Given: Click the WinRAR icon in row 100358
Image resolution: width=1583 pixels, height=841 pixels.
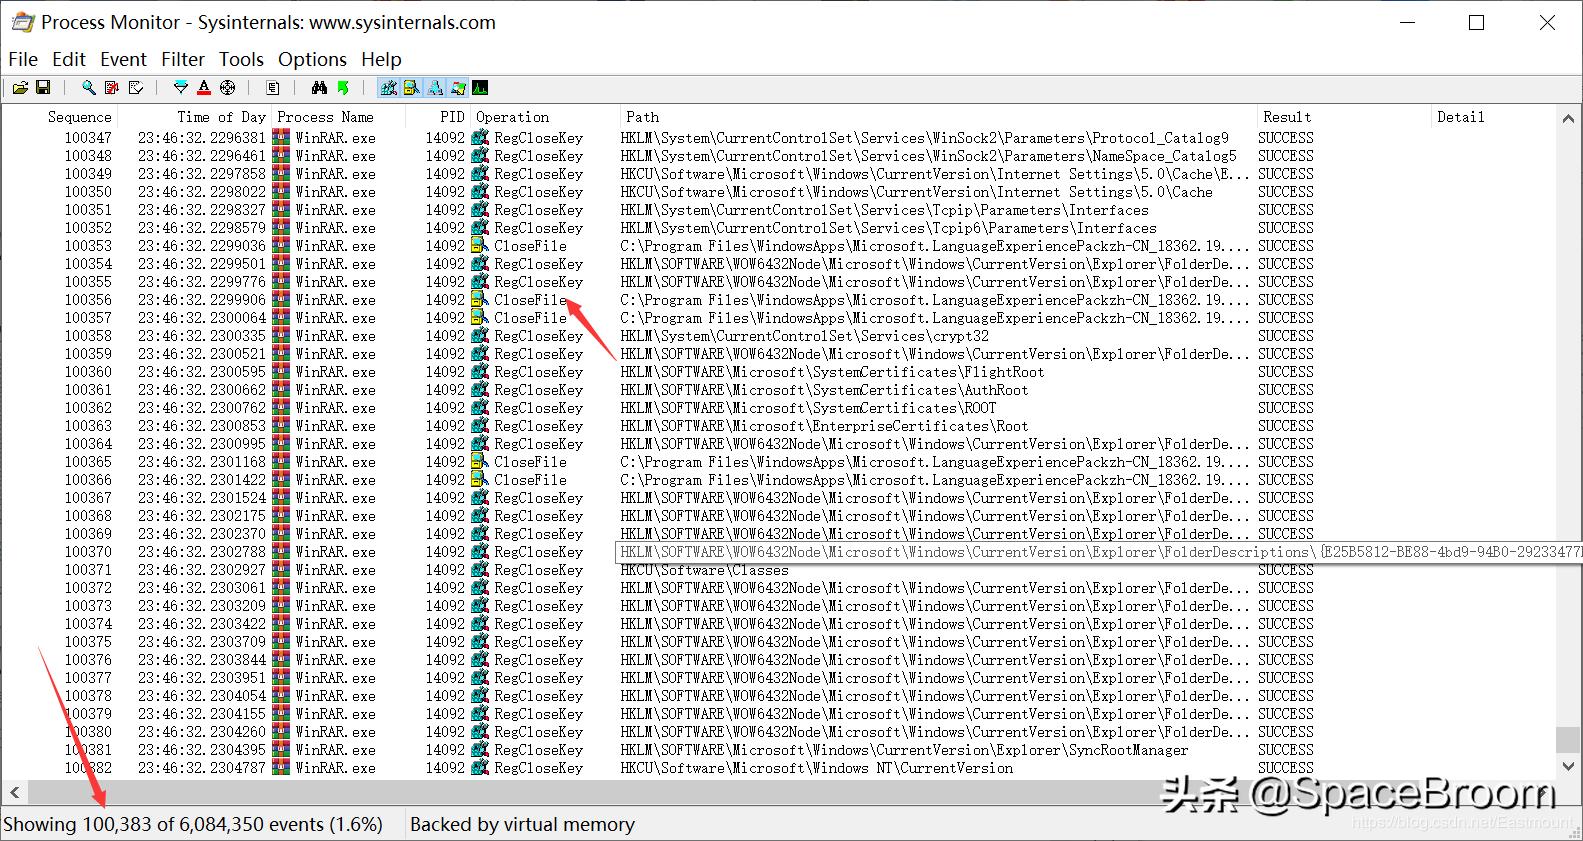Looking at the screenshot, I should [x=282, y=336].
